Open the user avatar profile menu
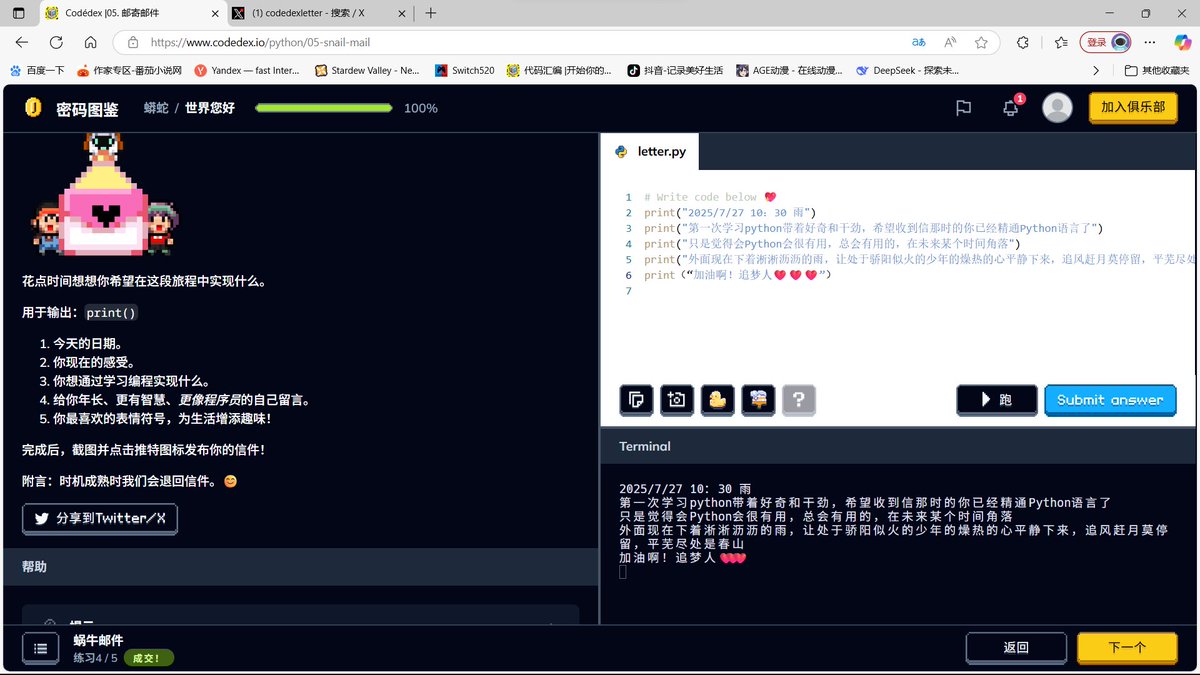1200x675 pixels. point(1057,108)
